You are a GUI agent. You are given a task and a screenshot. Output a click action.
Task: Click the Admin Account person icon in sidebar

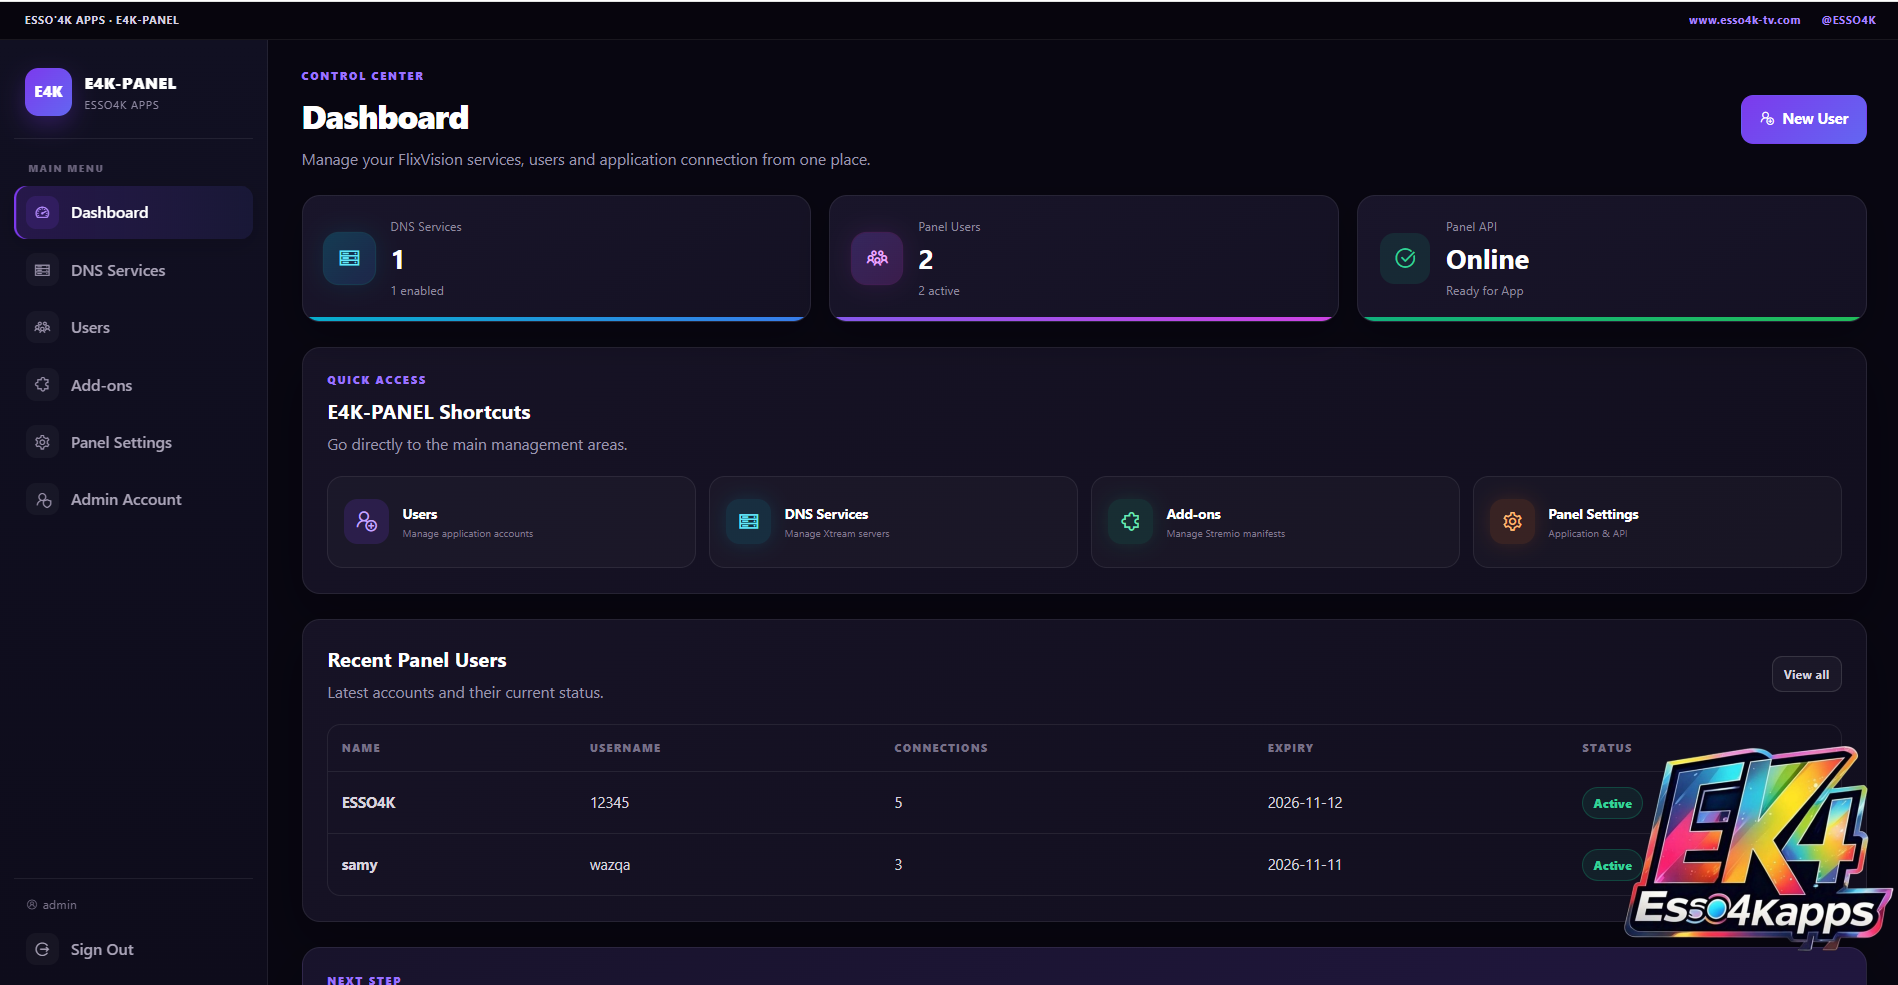(42, 499)
